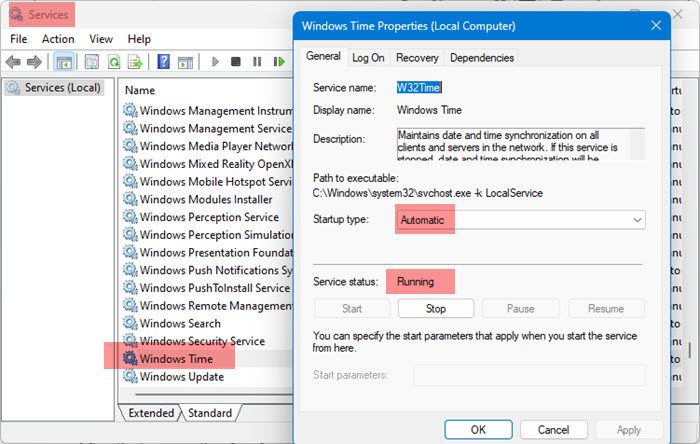Click the W32Time service name field

point(419,87)
